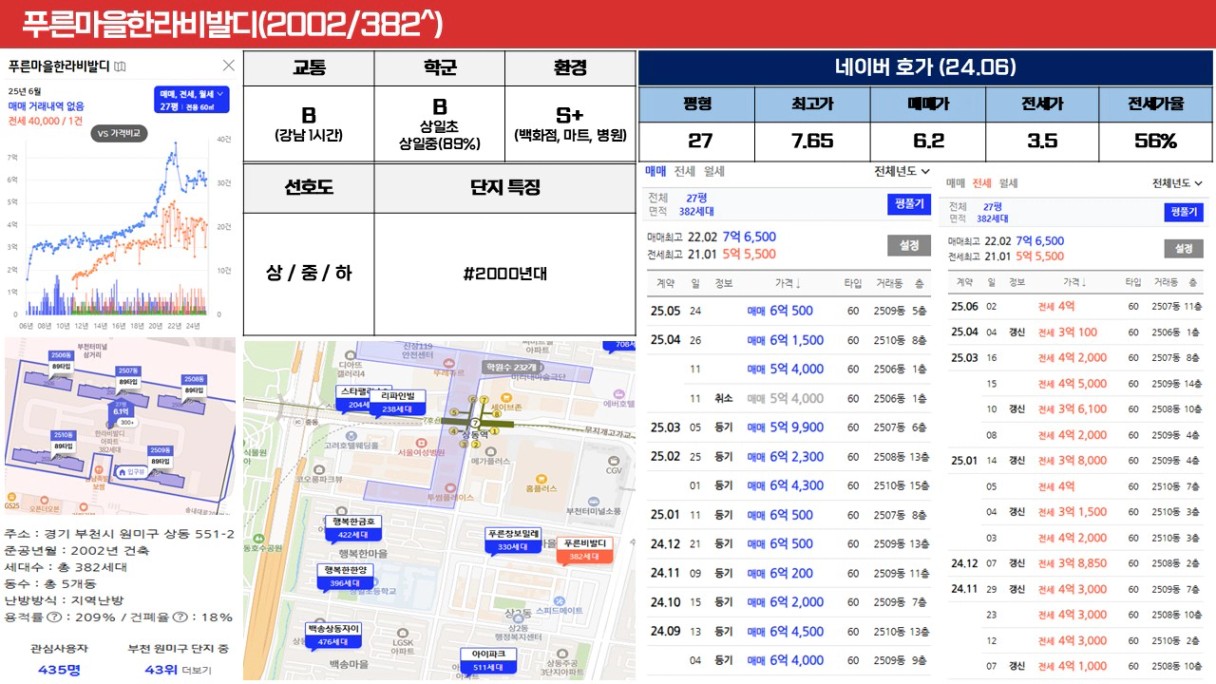Expand 전체년도 dropdown in left listing panel

click(x=902, y=172)
